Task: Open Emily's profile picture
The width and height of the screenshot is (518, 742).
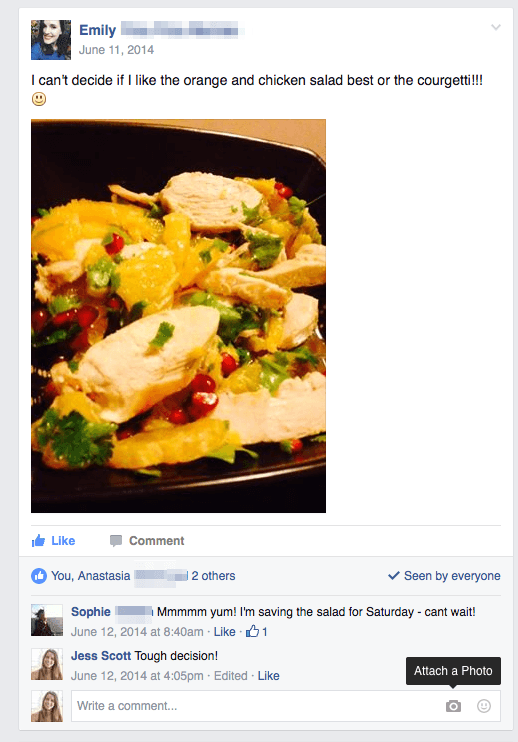Action: [x=51, y=40]
